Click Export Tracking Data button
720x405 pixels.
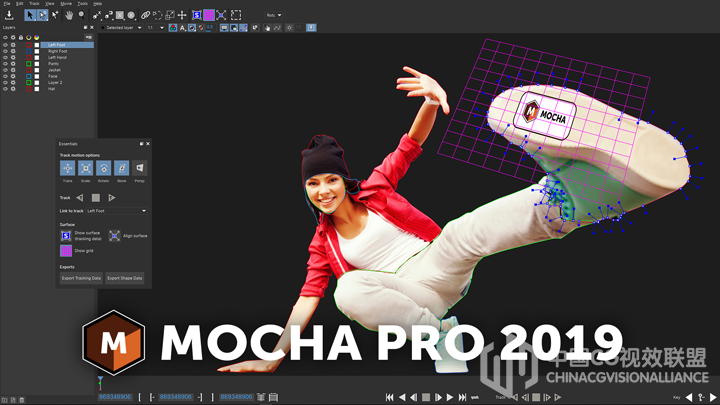(81, 278)
